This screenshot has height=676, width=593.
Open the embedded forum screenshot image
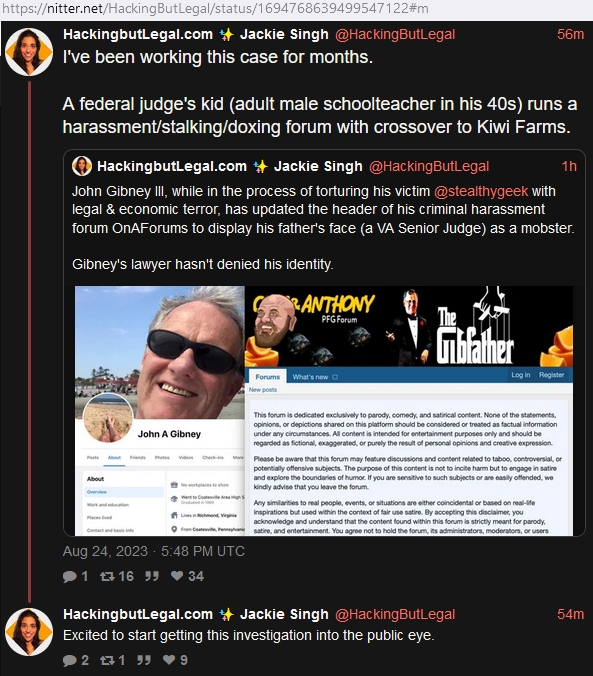click(324, 411)
